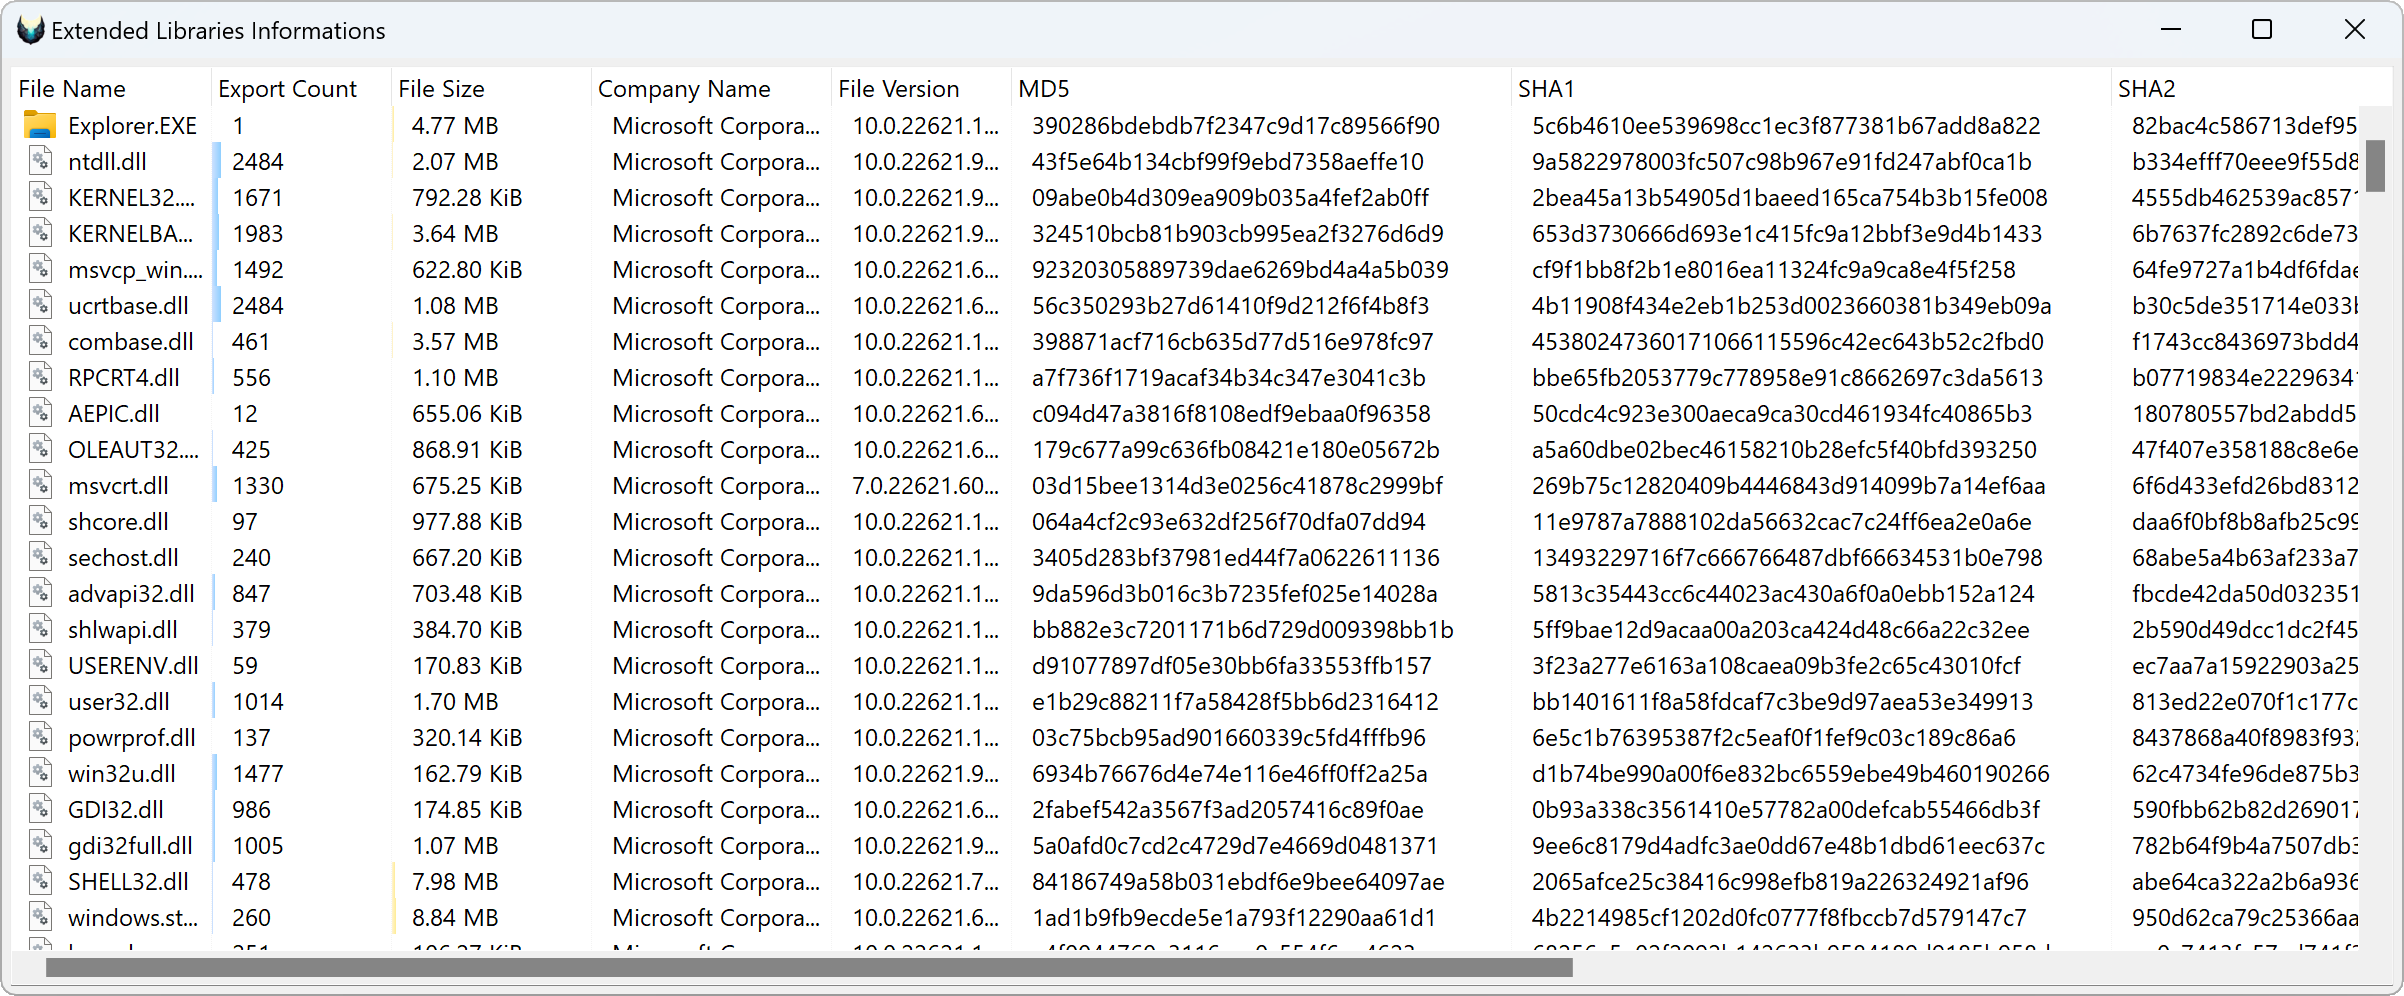2404x996 pixels.
Task: Select the ntdll.dll file name
Action: [107, 161]
